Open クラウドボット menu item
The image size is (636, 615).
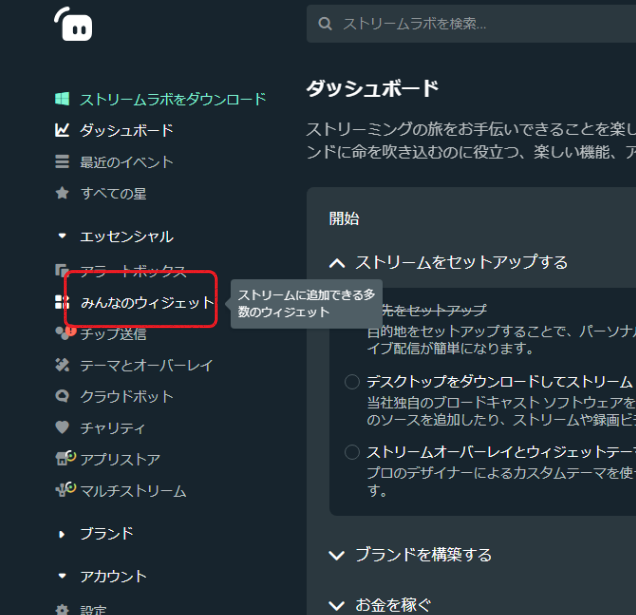pyautogui.click(x=127, y=397)
